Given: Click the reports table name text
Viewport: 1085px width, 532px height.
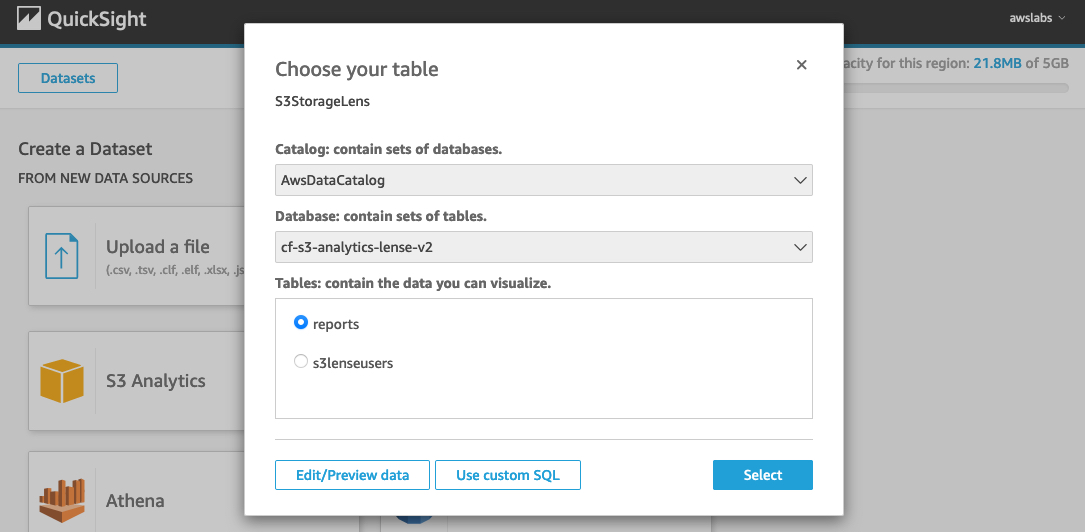Looking at the screenshot, I should point(336,324).
